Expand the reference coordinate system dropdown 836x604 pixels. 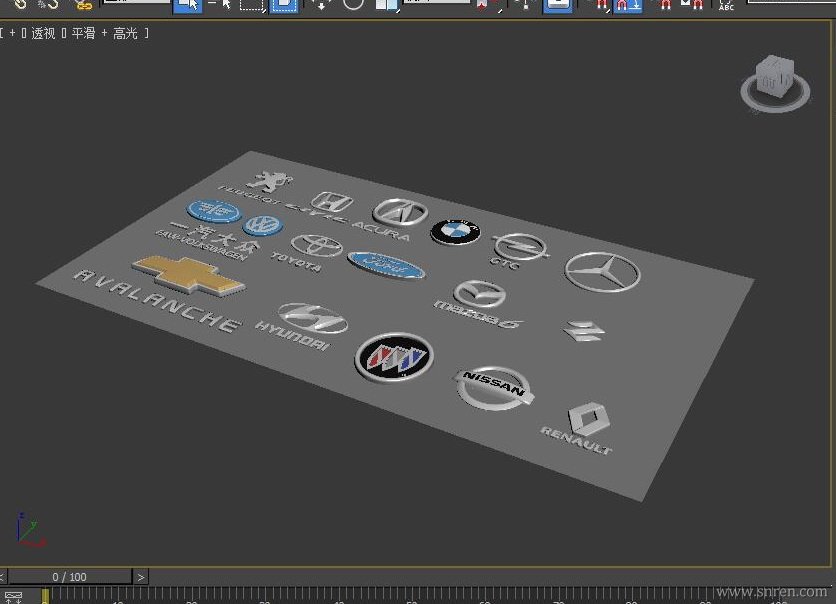pos(438,3)
